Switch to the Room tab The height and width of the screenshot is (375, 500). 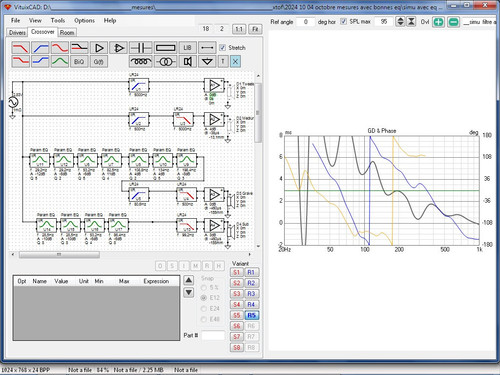click(67, 33)
